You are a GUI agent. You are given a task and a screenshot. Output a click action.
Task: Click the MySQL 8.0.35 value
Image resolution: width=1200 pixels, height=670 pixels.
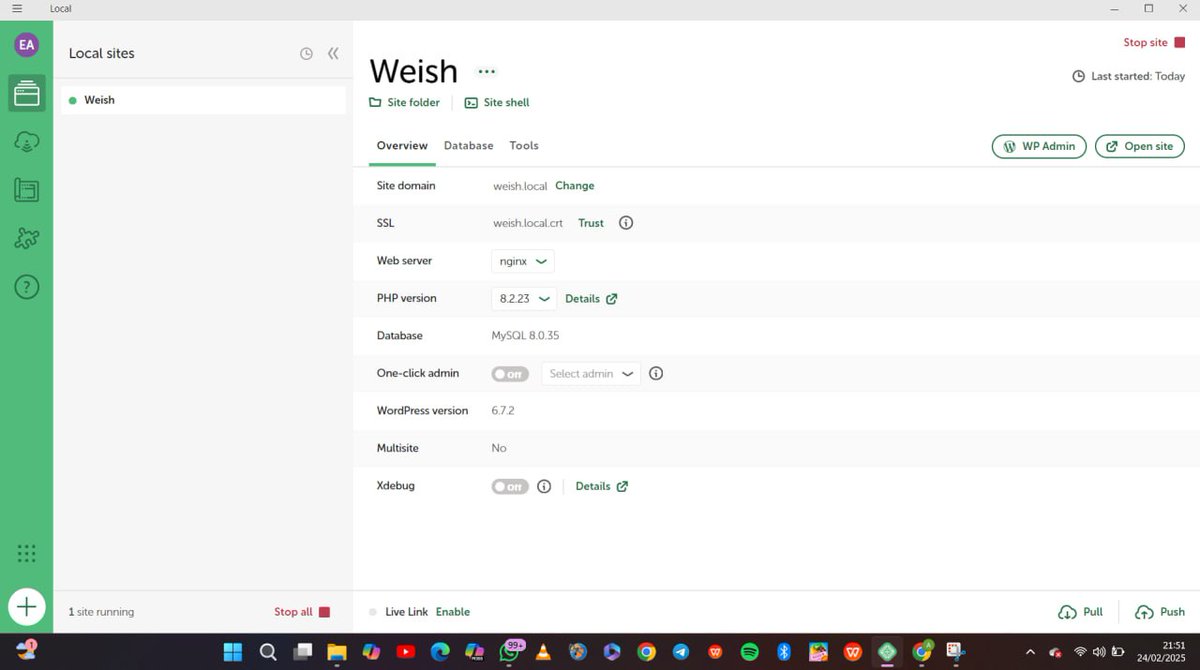point(525,336)
